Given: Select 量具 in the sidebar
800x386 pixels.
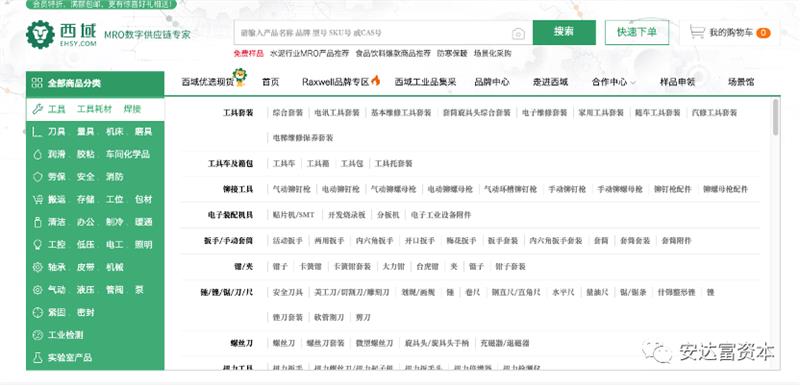Looking at the screenshot, I should [86, 132].
